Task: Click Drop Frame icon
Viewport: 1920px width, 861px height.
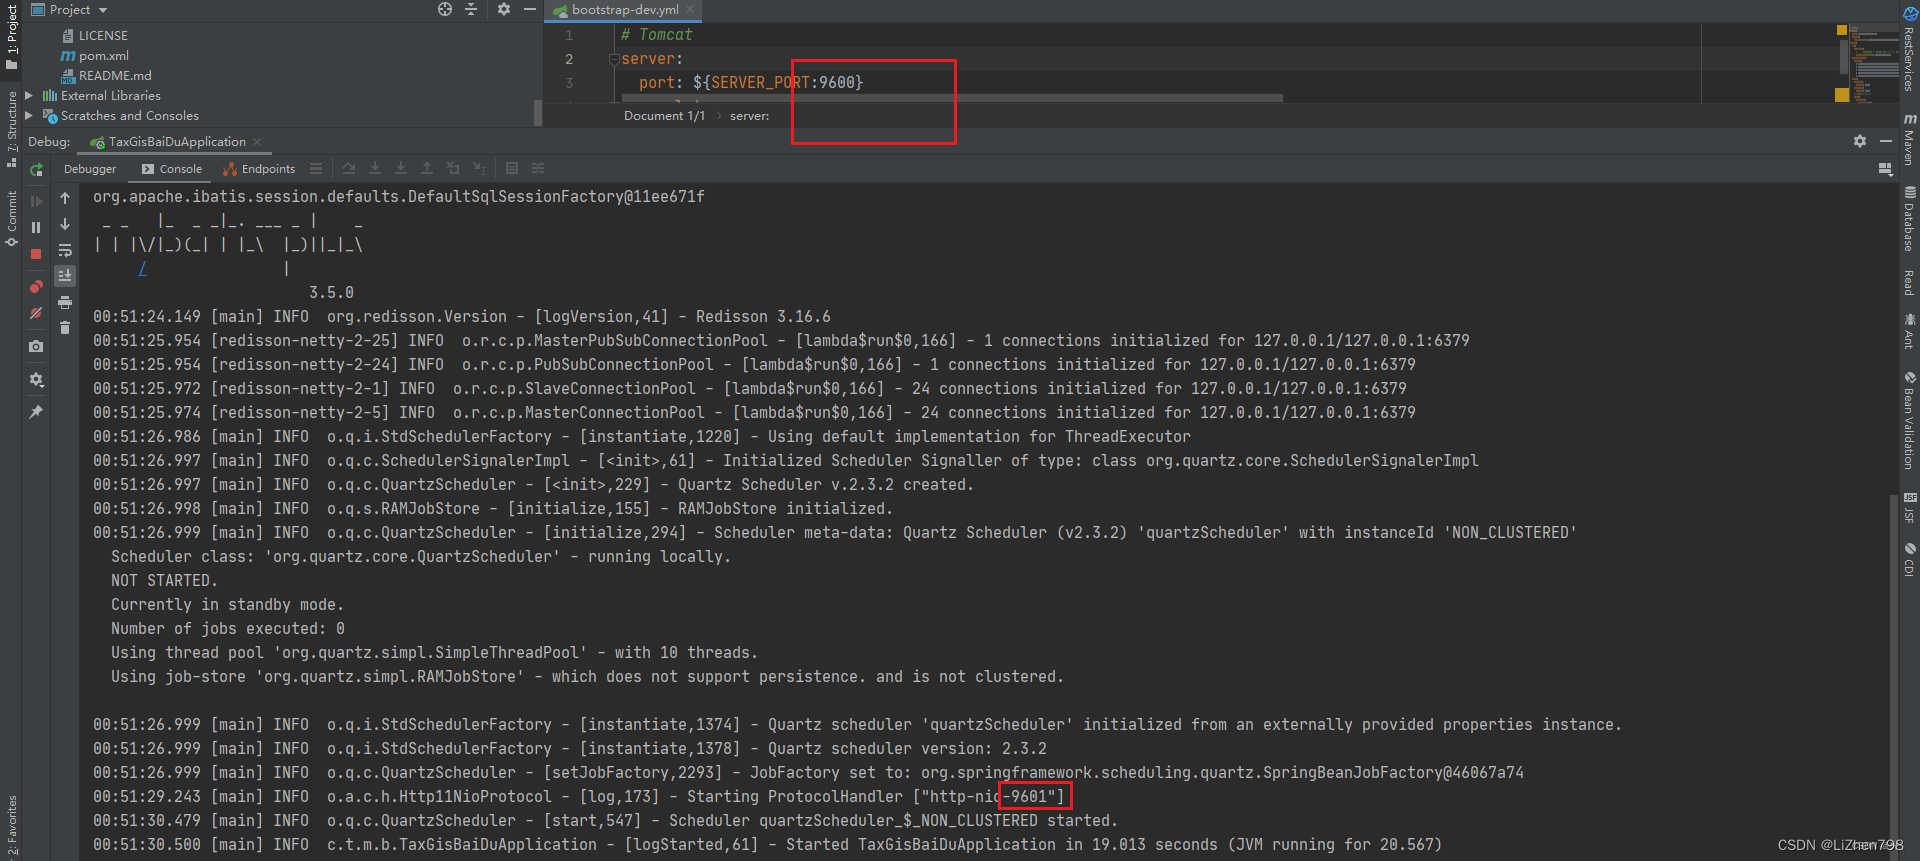Action: 453,169
